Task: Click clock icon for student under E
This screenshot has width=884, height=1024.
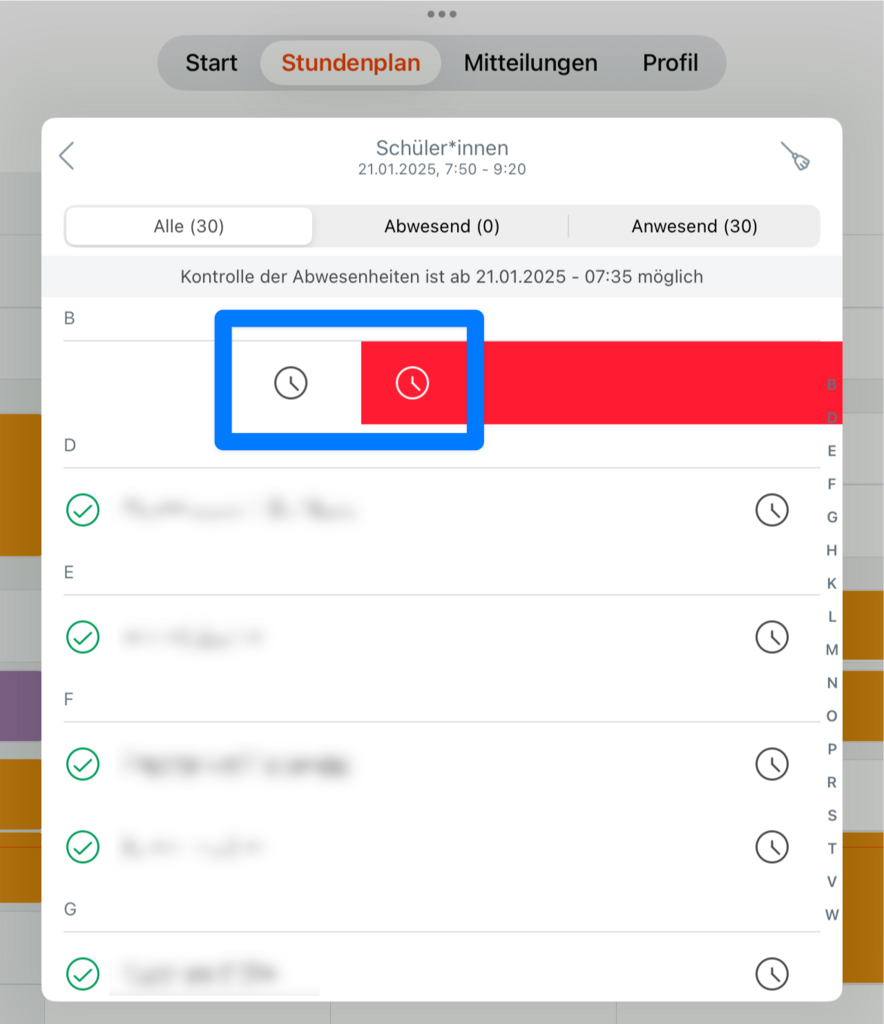Action: pos(772,637)
